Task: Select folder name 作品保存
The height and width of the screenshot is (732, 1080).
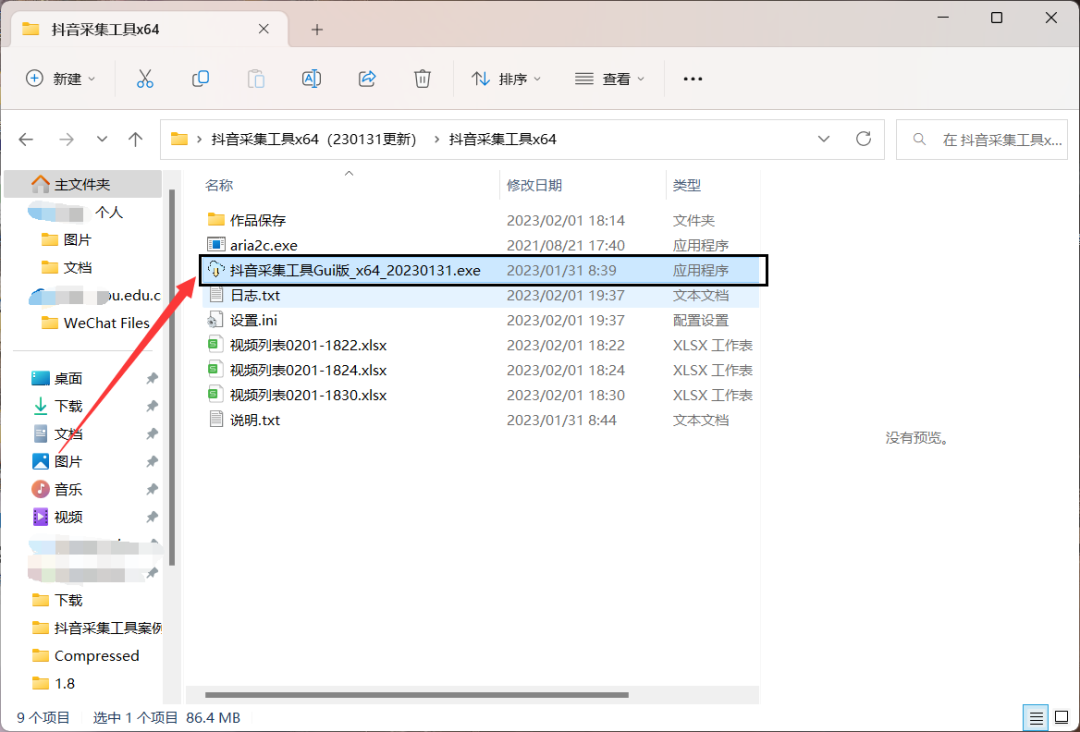Action: tap(258, 220)
